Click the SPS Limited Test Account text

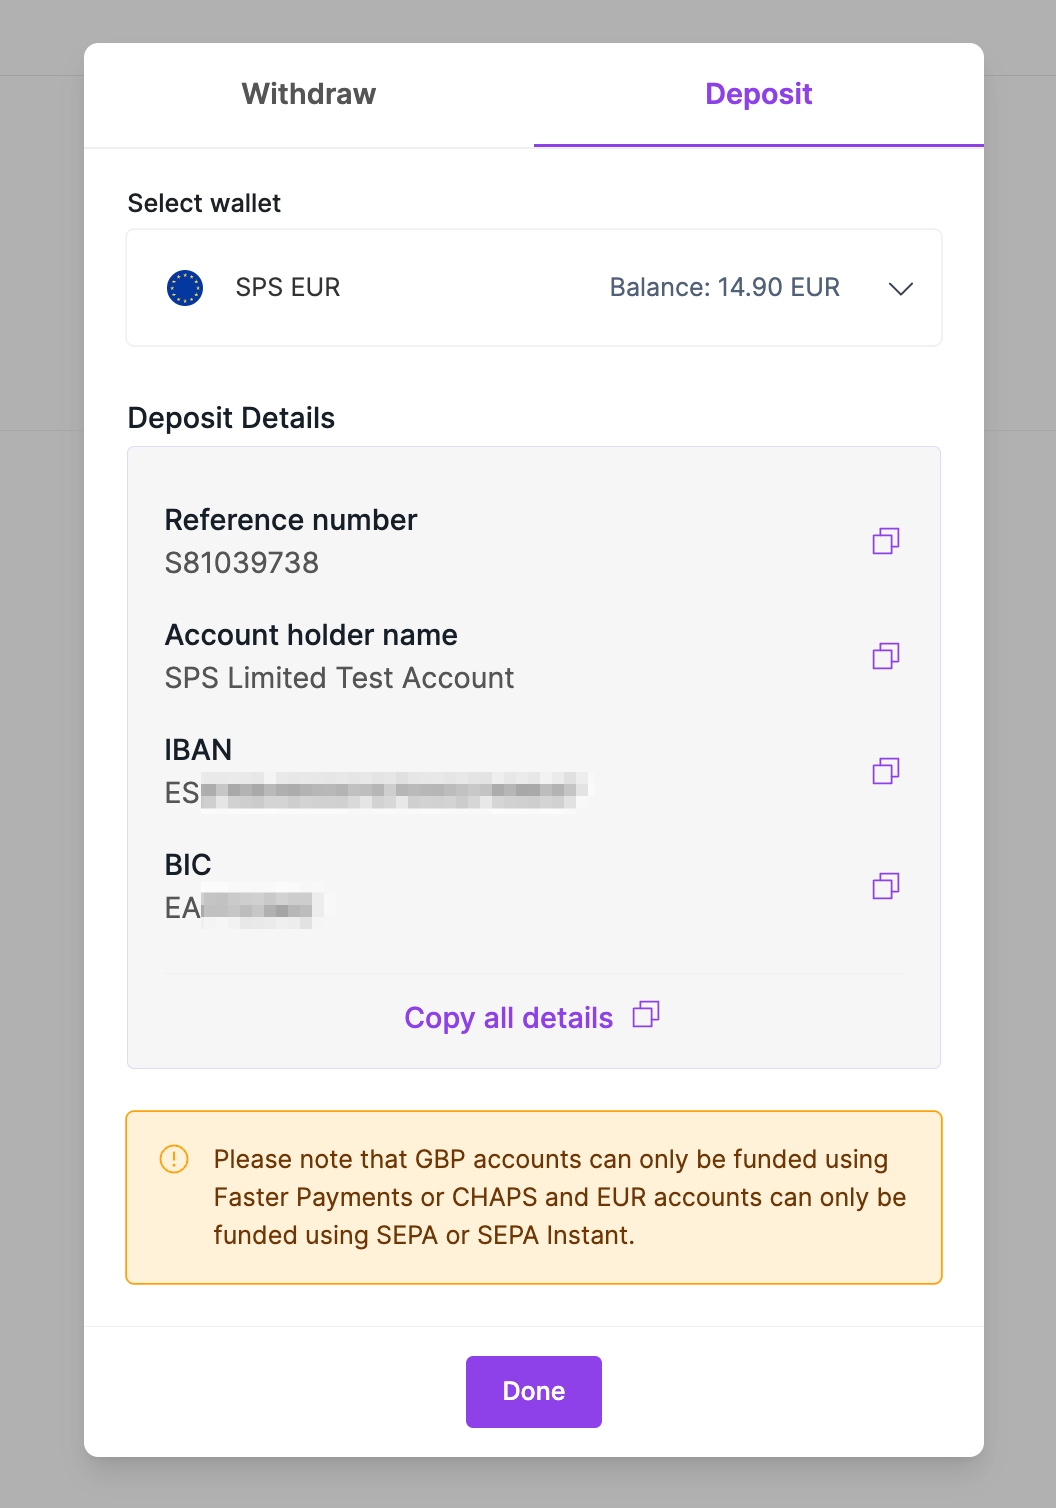(x=339, y=678)
